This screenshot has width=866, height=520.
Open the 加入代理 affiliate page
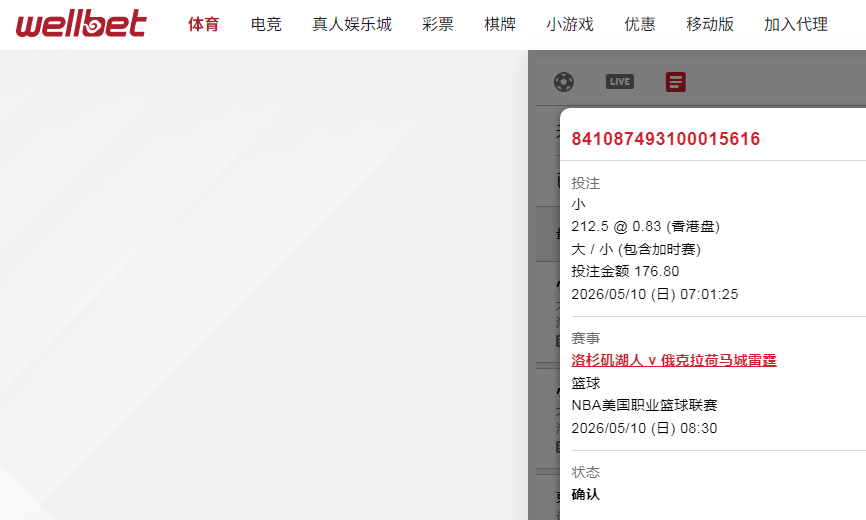tap(796, 24)
